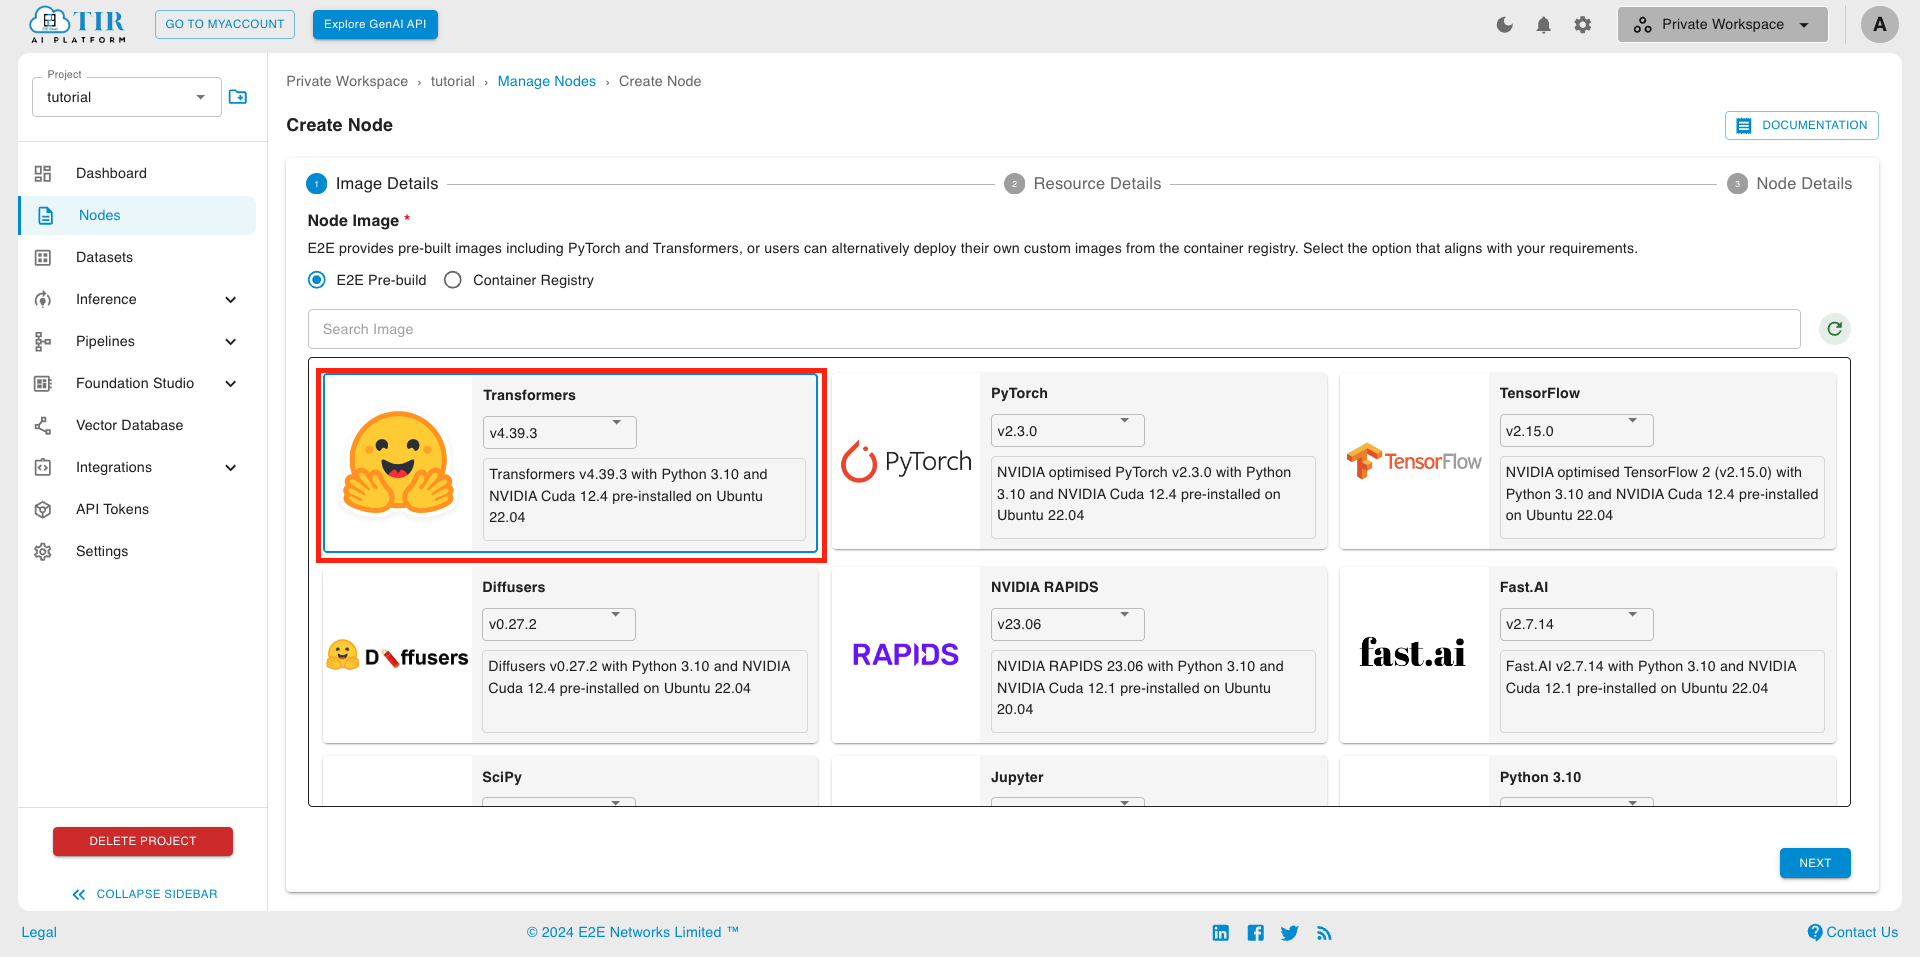Expand the Inference menu chevron
The image size is (1920, 957).
231,299
